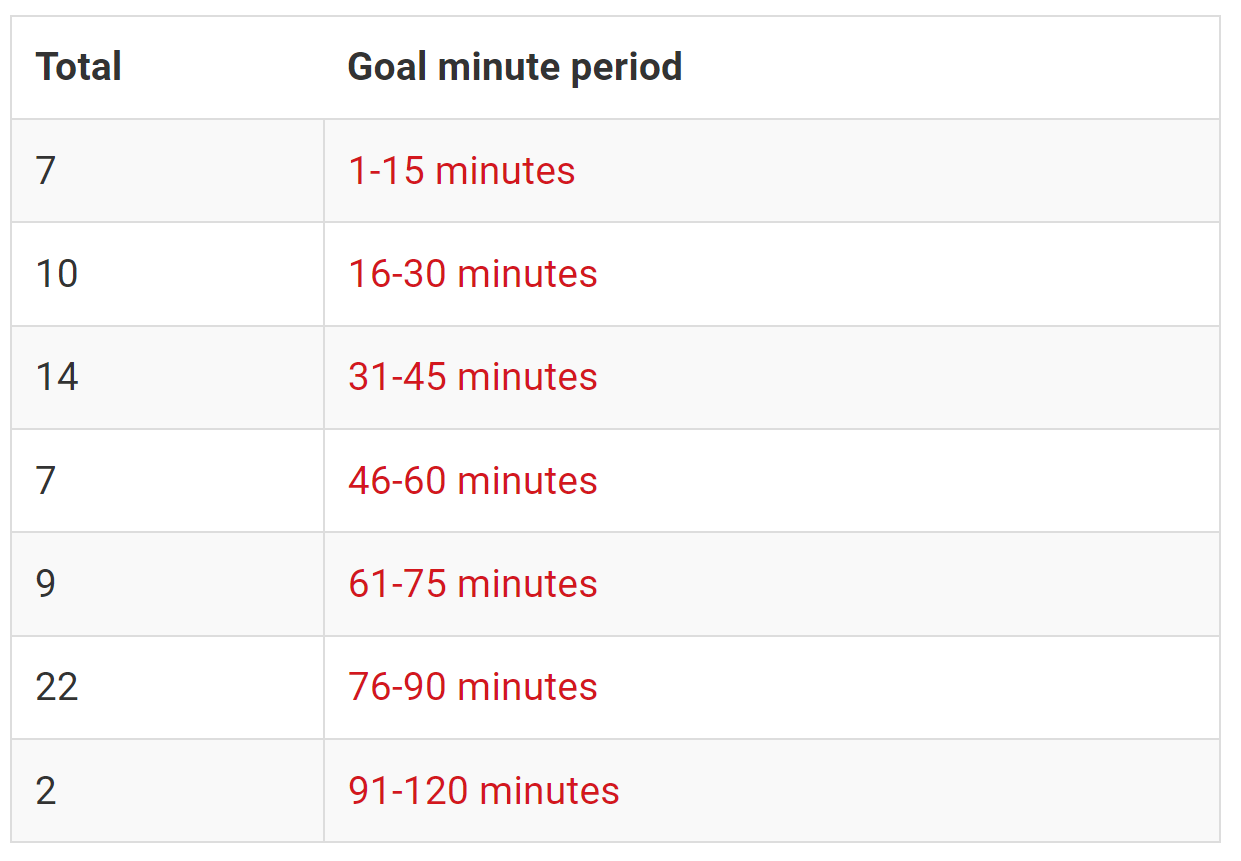Follow the period link beside total 10

[x=472, y=274]
